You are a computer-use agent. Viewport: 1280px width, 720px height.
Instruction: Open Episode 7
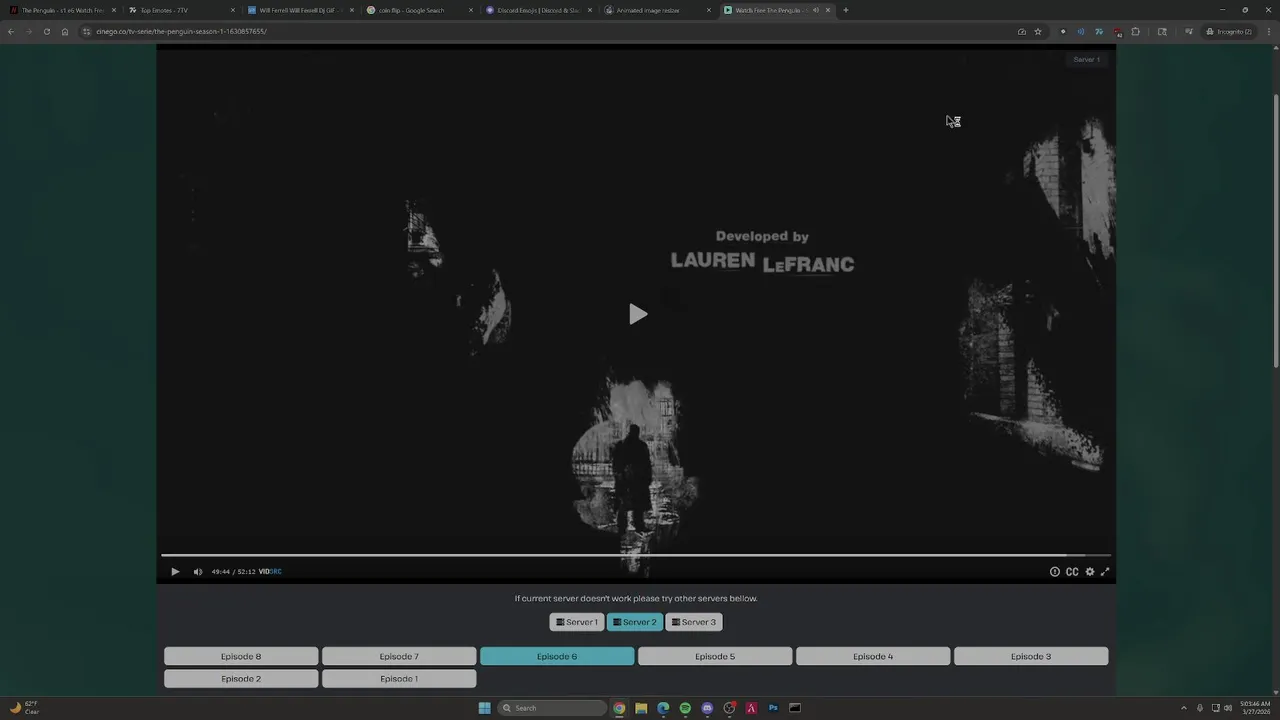tap(399, 657)
